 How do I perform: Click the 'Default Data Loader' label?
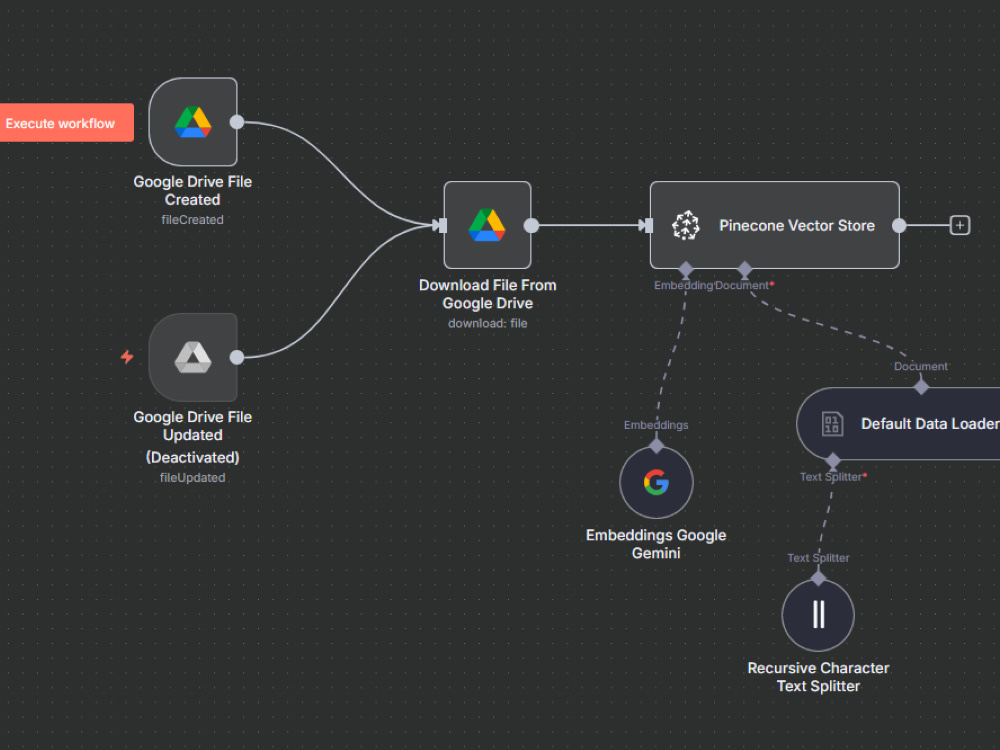point(930,424)
